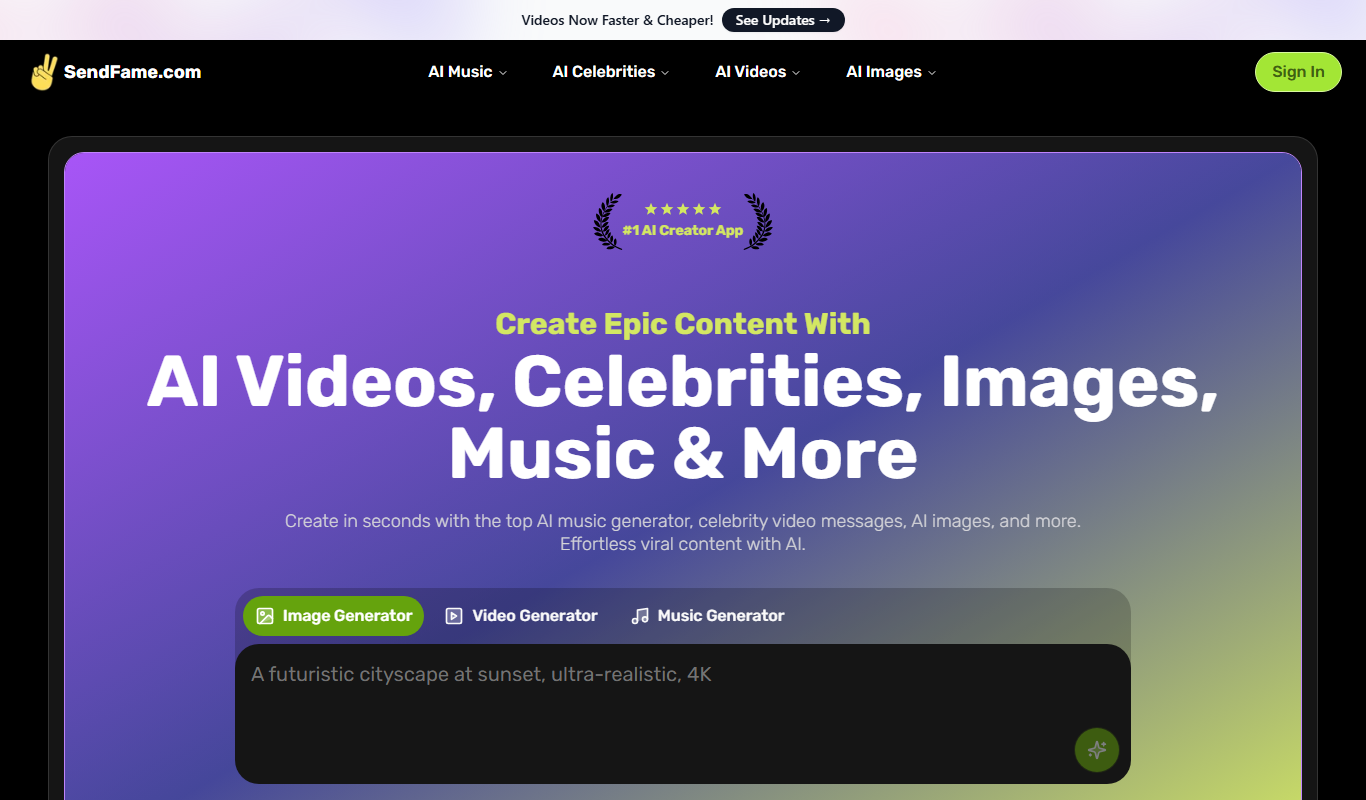This screenshot has width=1366, height=800.
Task: Switch to the Video Generator tab
Action: click(x=522, y=616)
